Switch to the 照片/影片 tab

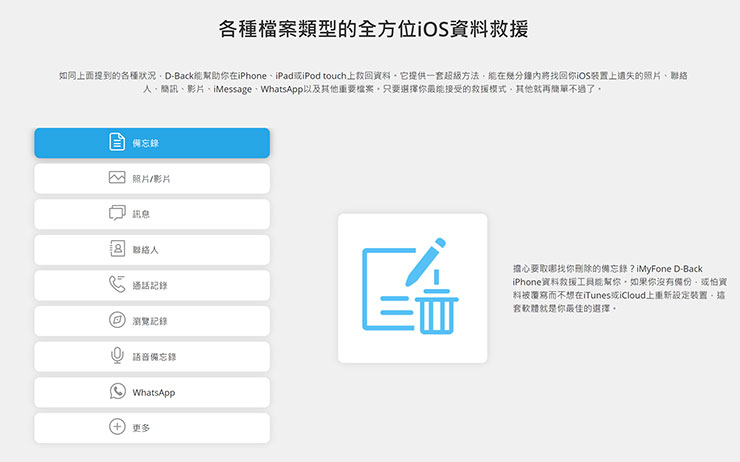[x=151, y=179]
